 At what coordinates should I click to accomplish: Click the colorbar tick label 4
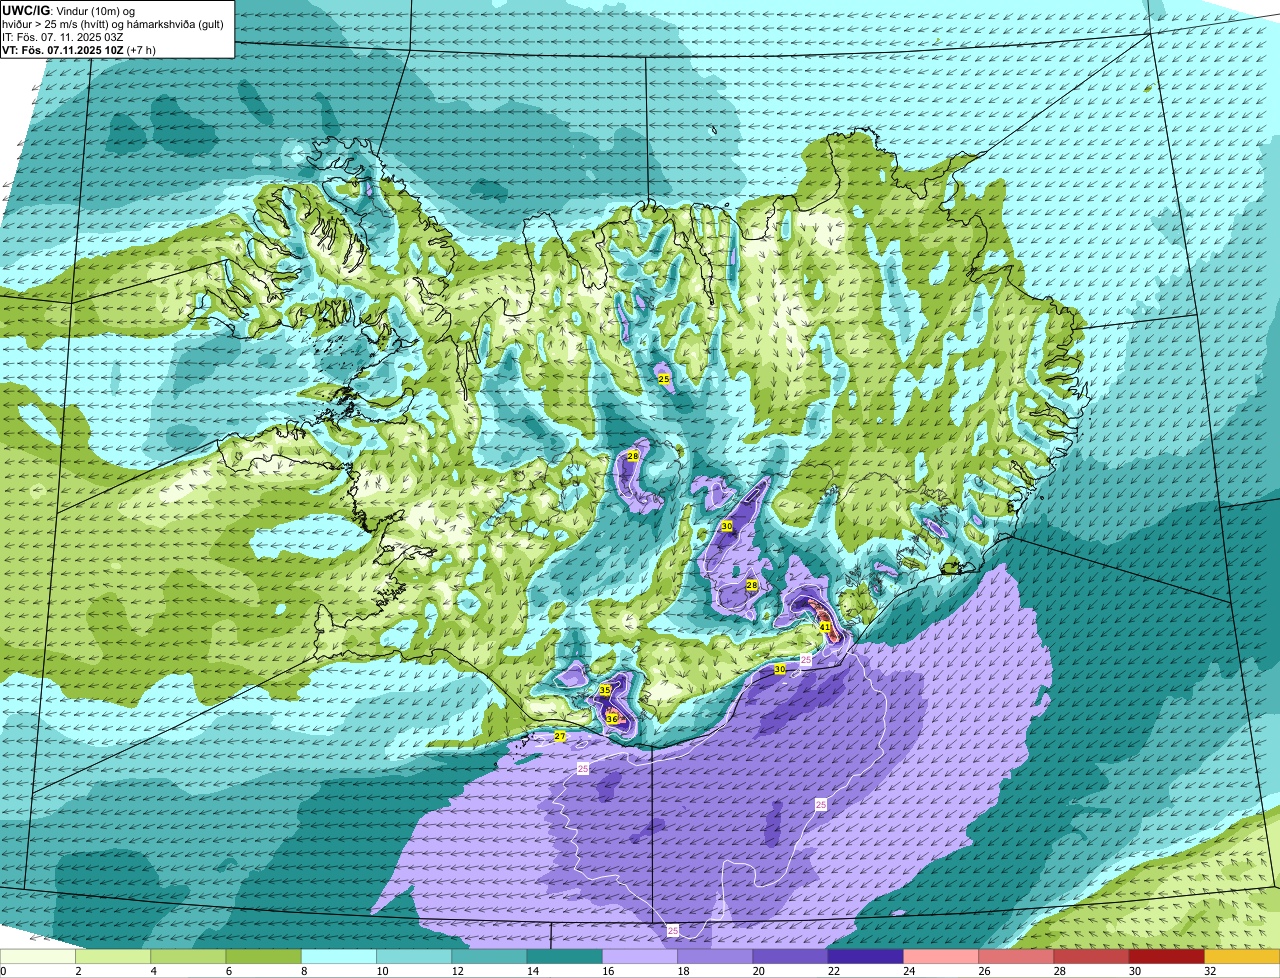point(152,971)
